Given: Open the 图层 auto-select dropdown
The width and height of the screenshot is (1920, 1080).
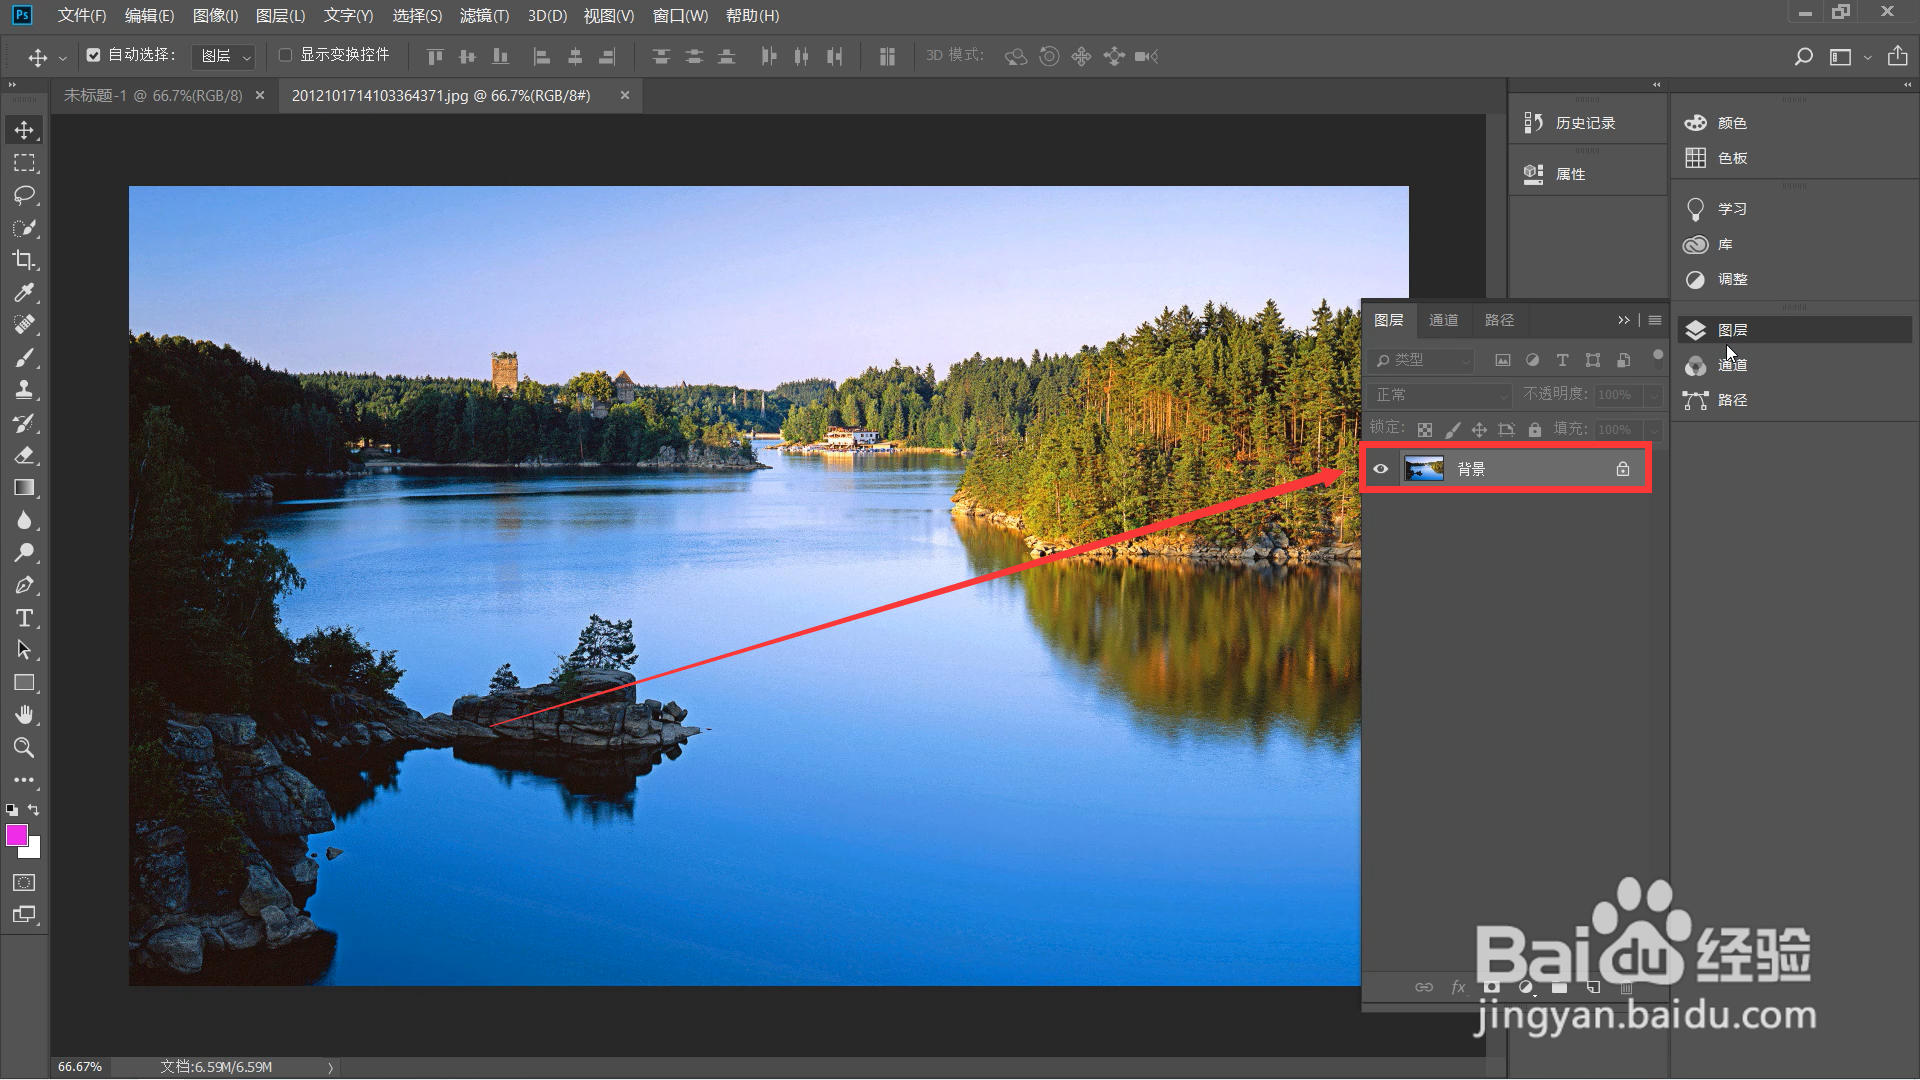Looking at the screenshot, I should [224, 57].
